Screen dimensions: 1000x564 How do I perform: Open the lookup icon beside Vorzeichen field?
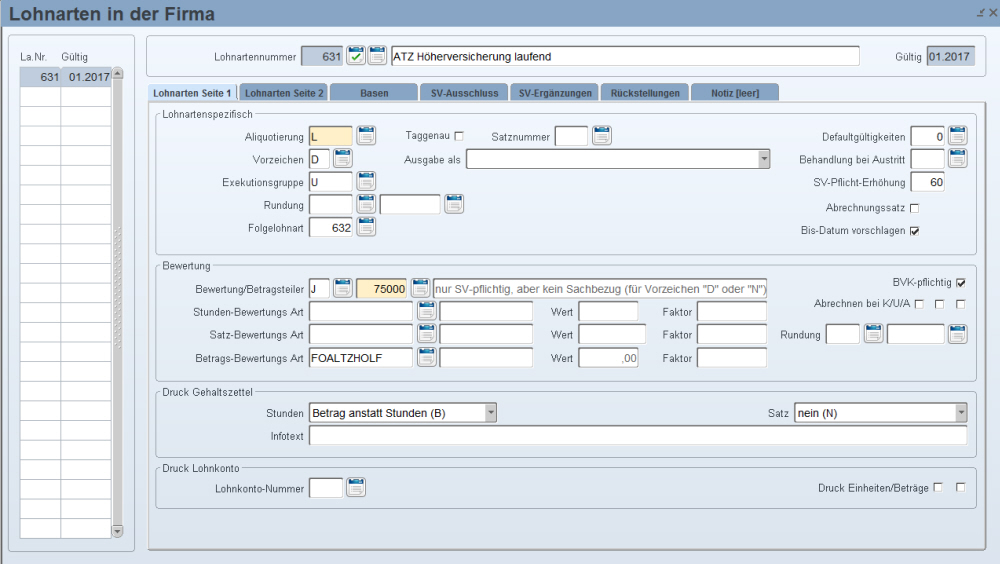tap(343, 158)
